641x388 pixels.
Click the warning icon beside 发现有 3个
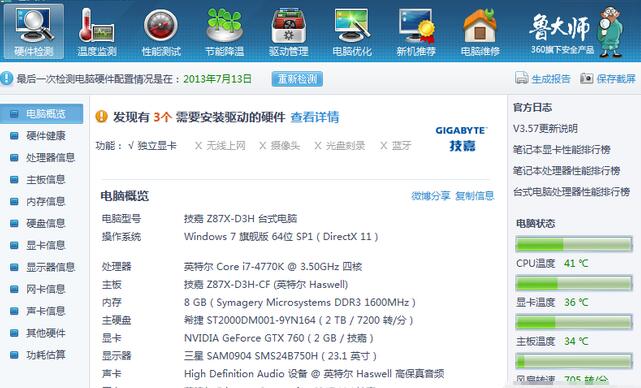pyautogui.click(x=101, y=117)
